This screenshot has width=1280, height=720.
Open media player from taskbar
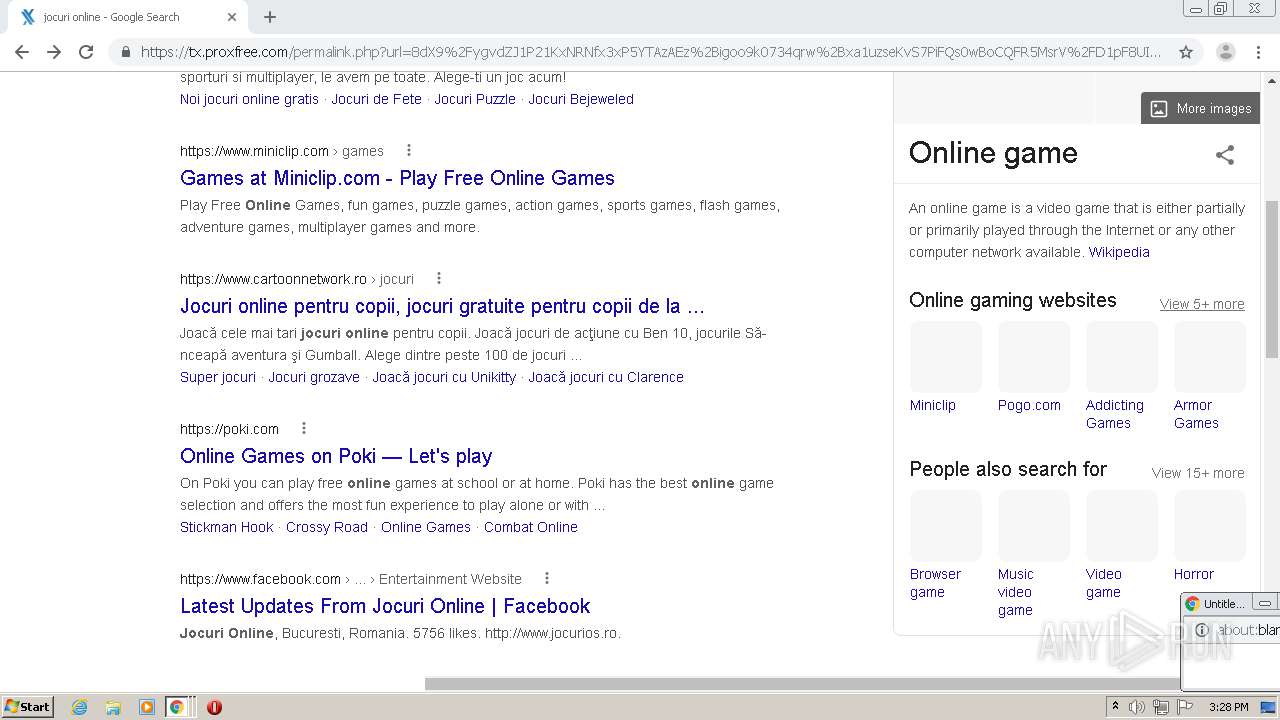147,707
